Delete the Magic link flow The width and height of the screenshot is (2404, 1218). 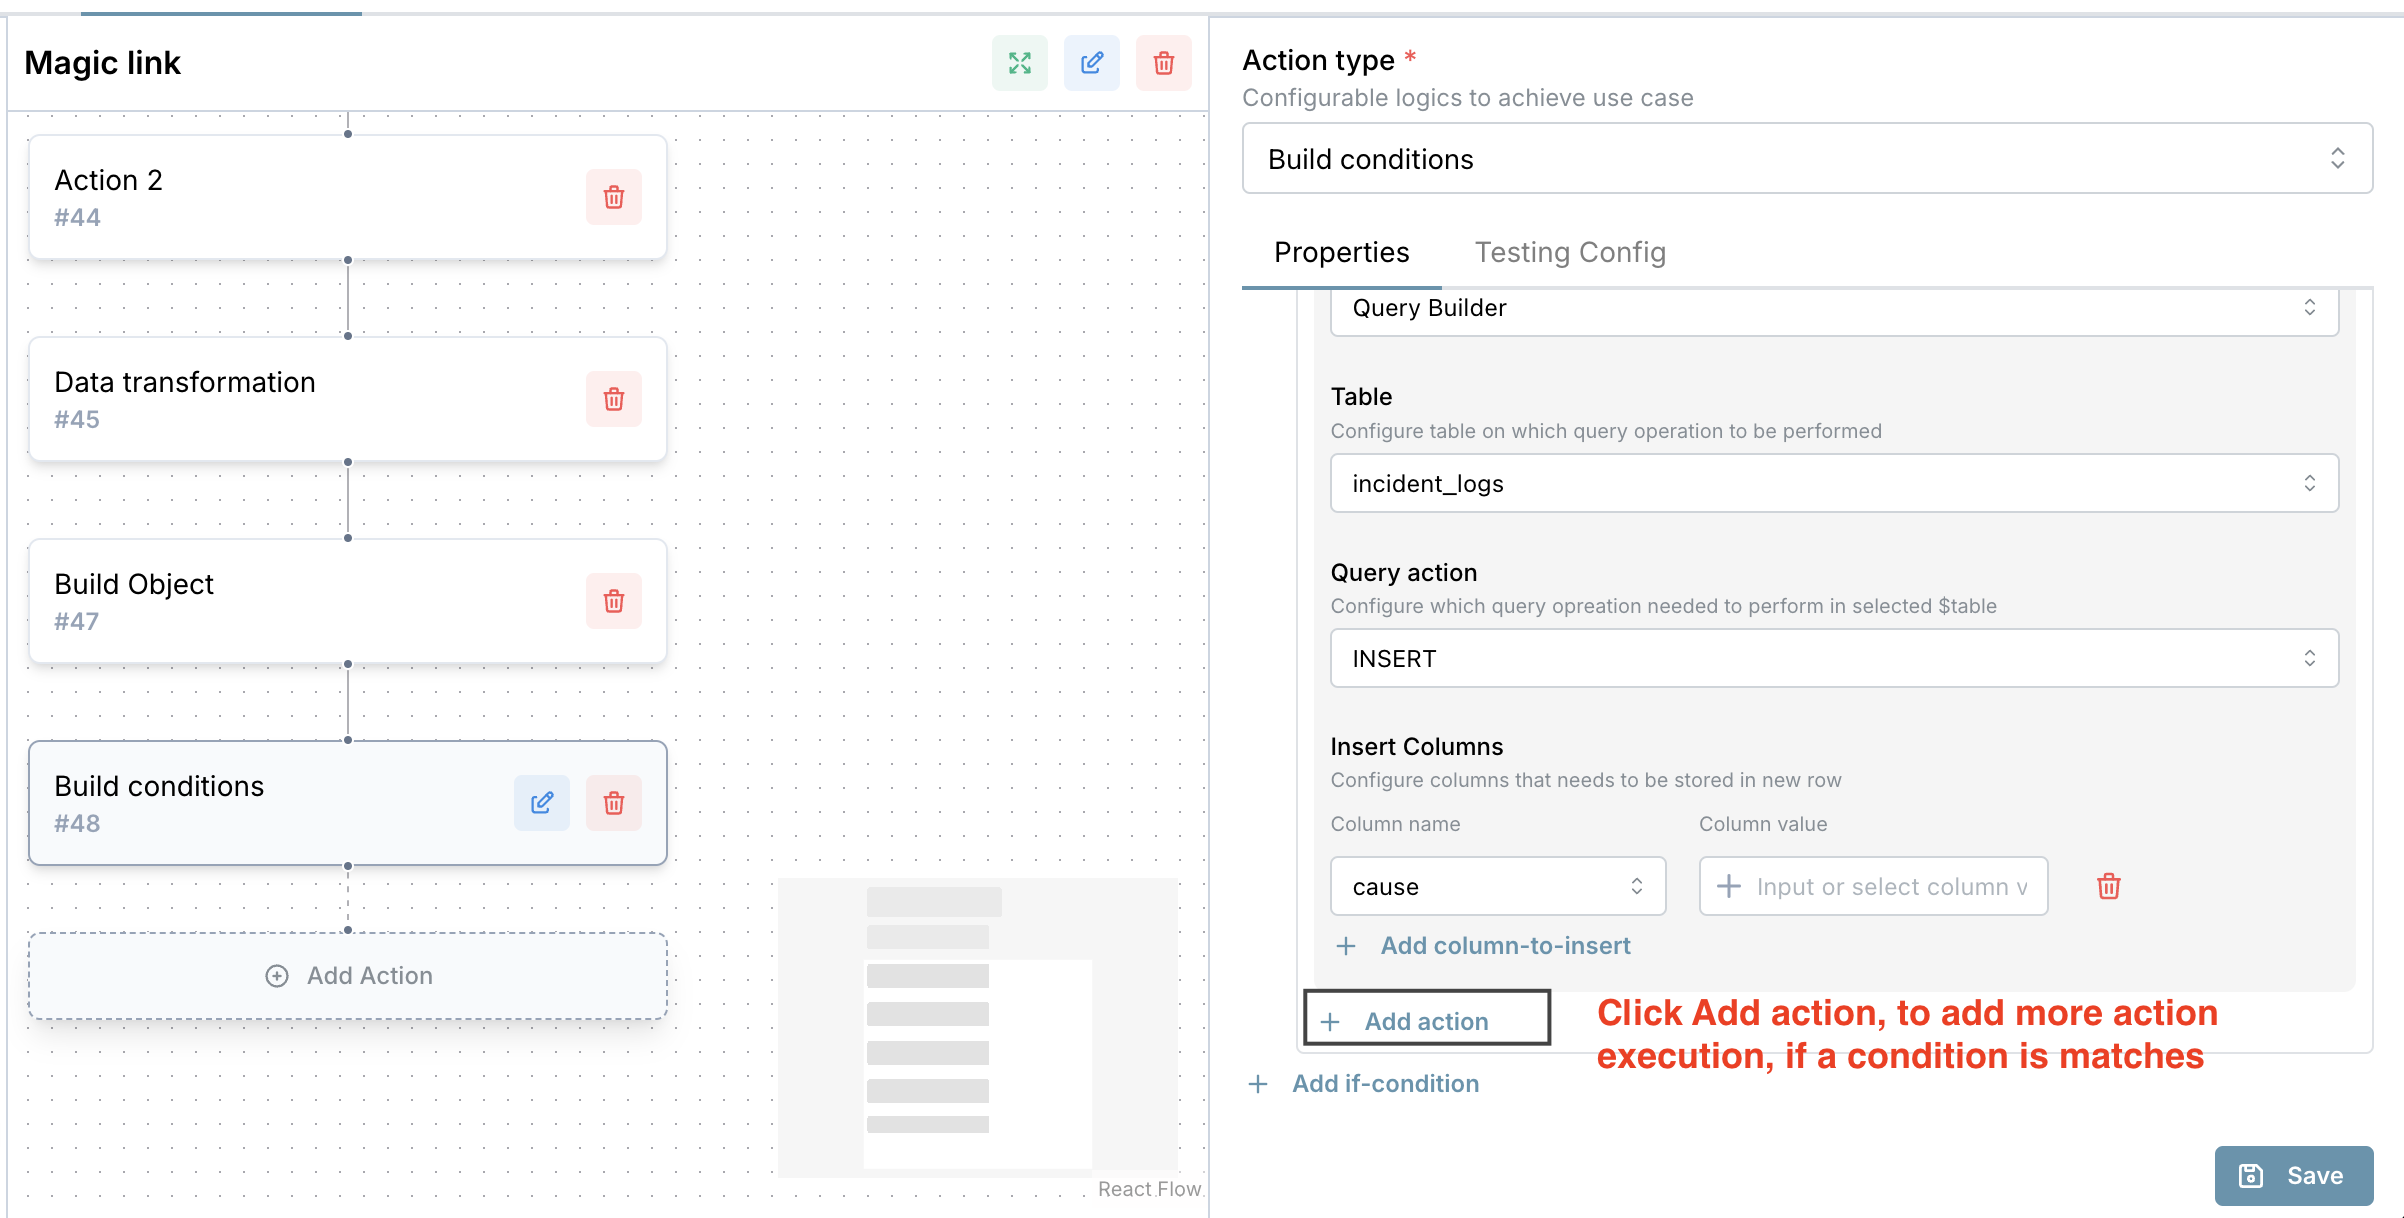pos(1163,63)
